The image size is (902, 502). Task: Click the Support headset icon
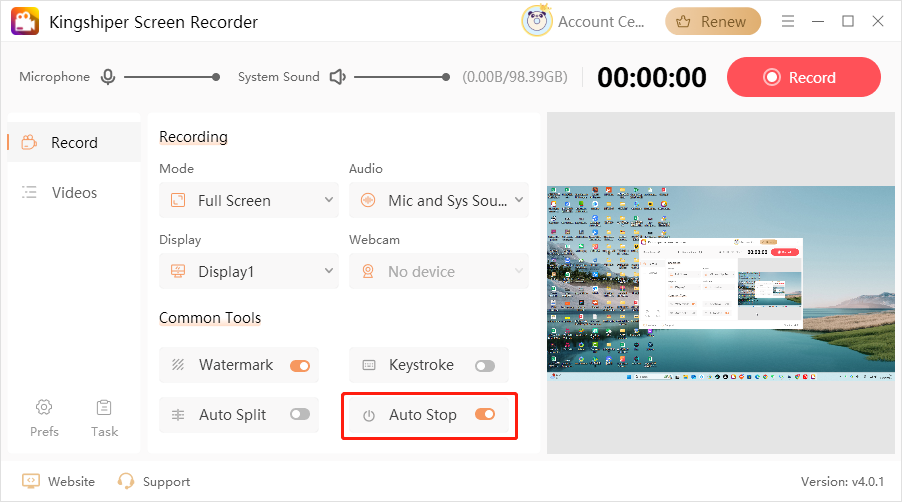[x=125, y=481]
